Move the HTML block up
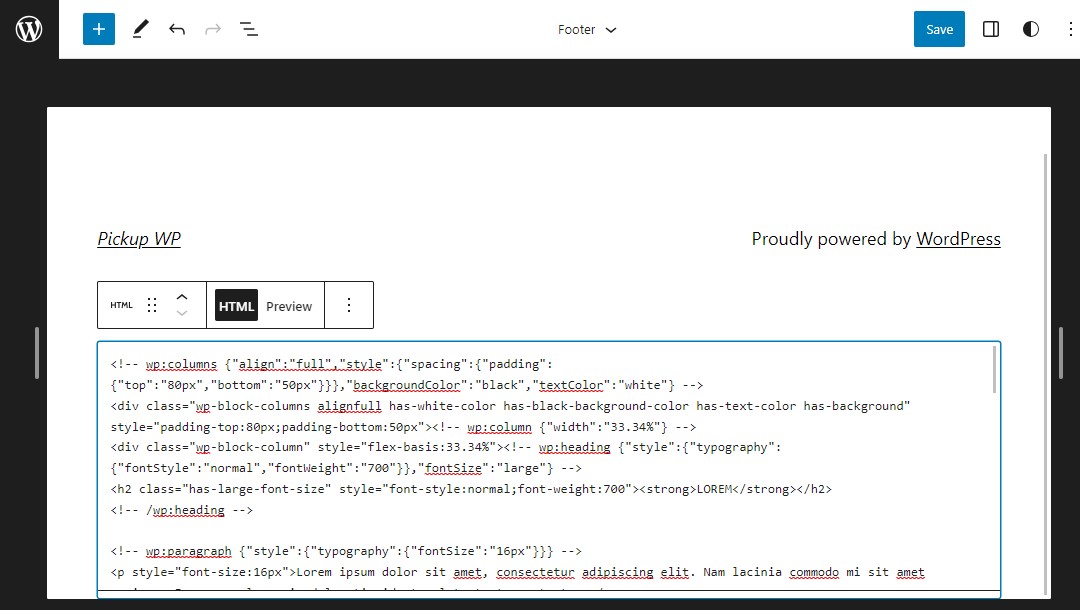1080x610 pixels. coord(182,297)
